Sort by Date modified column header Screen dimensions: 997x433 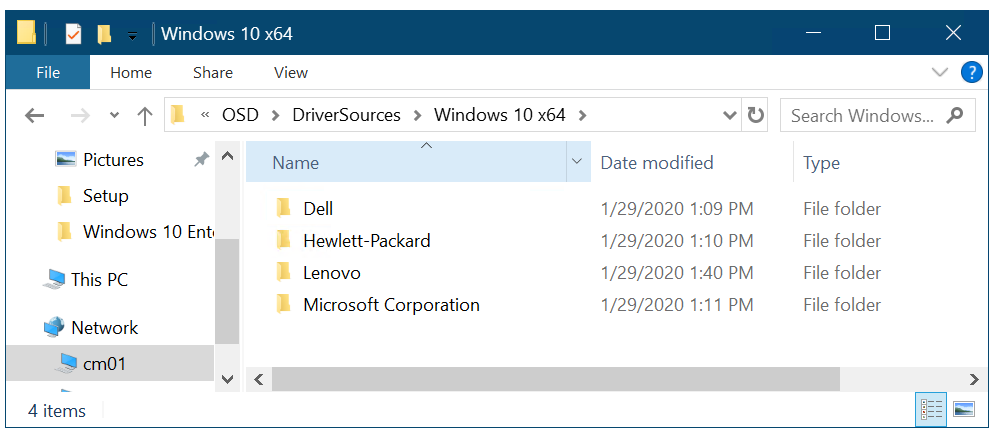click(657, 163)
